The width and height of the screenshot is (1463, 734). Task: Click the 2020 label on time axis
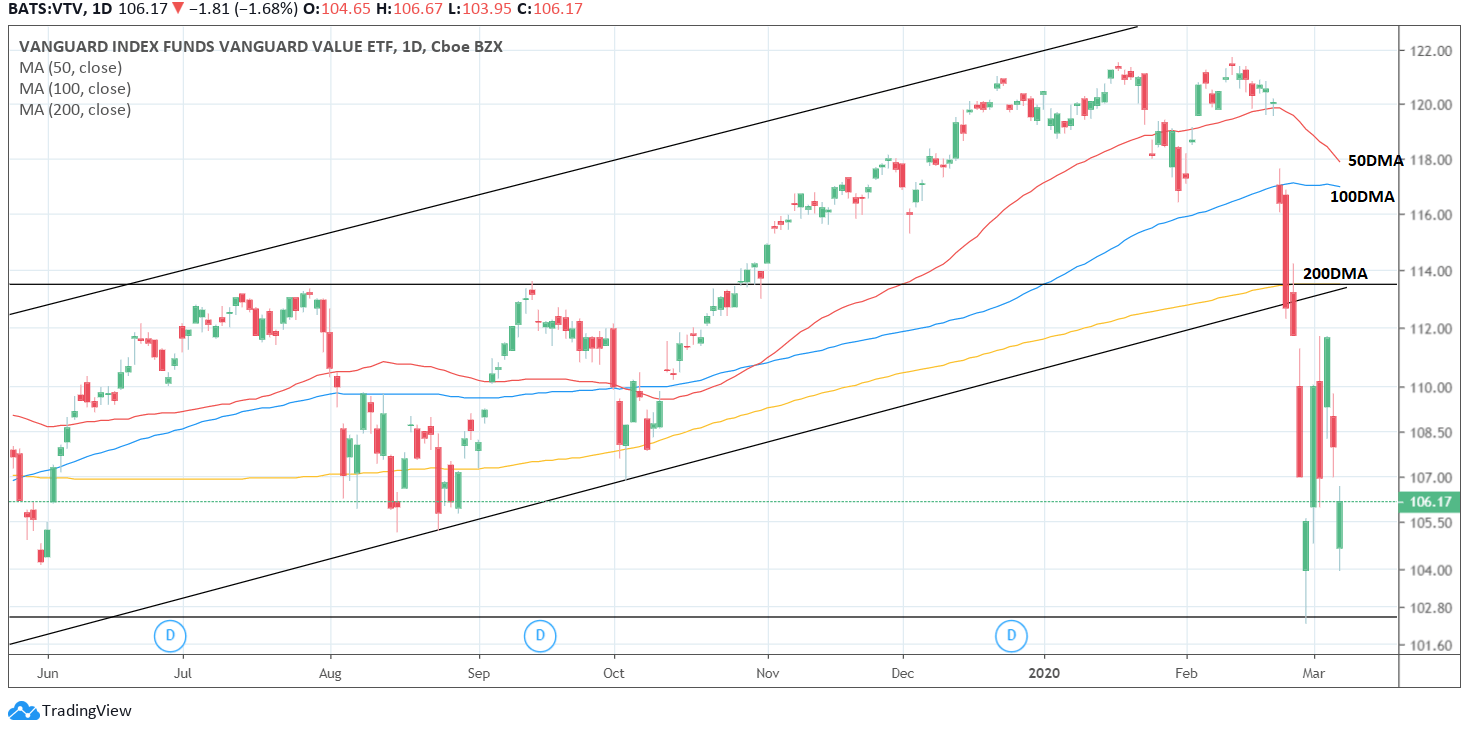1043,674
